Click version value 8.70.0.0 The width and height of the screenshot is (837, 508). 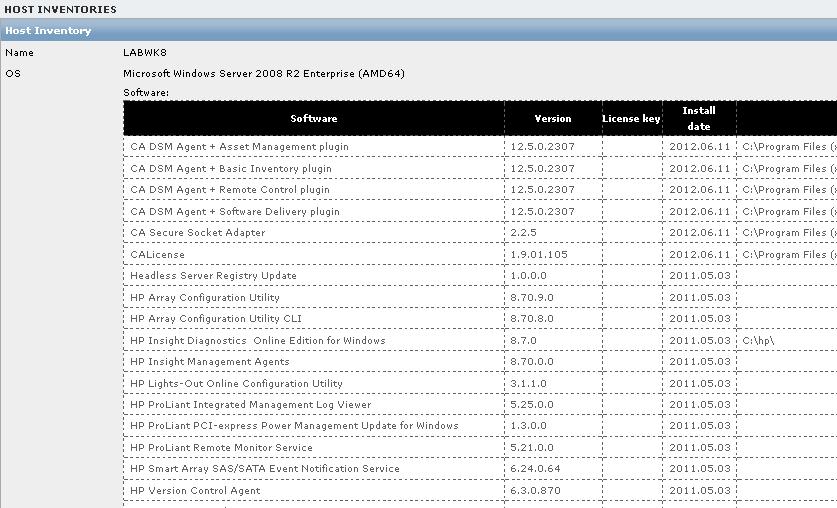point(532,362)
